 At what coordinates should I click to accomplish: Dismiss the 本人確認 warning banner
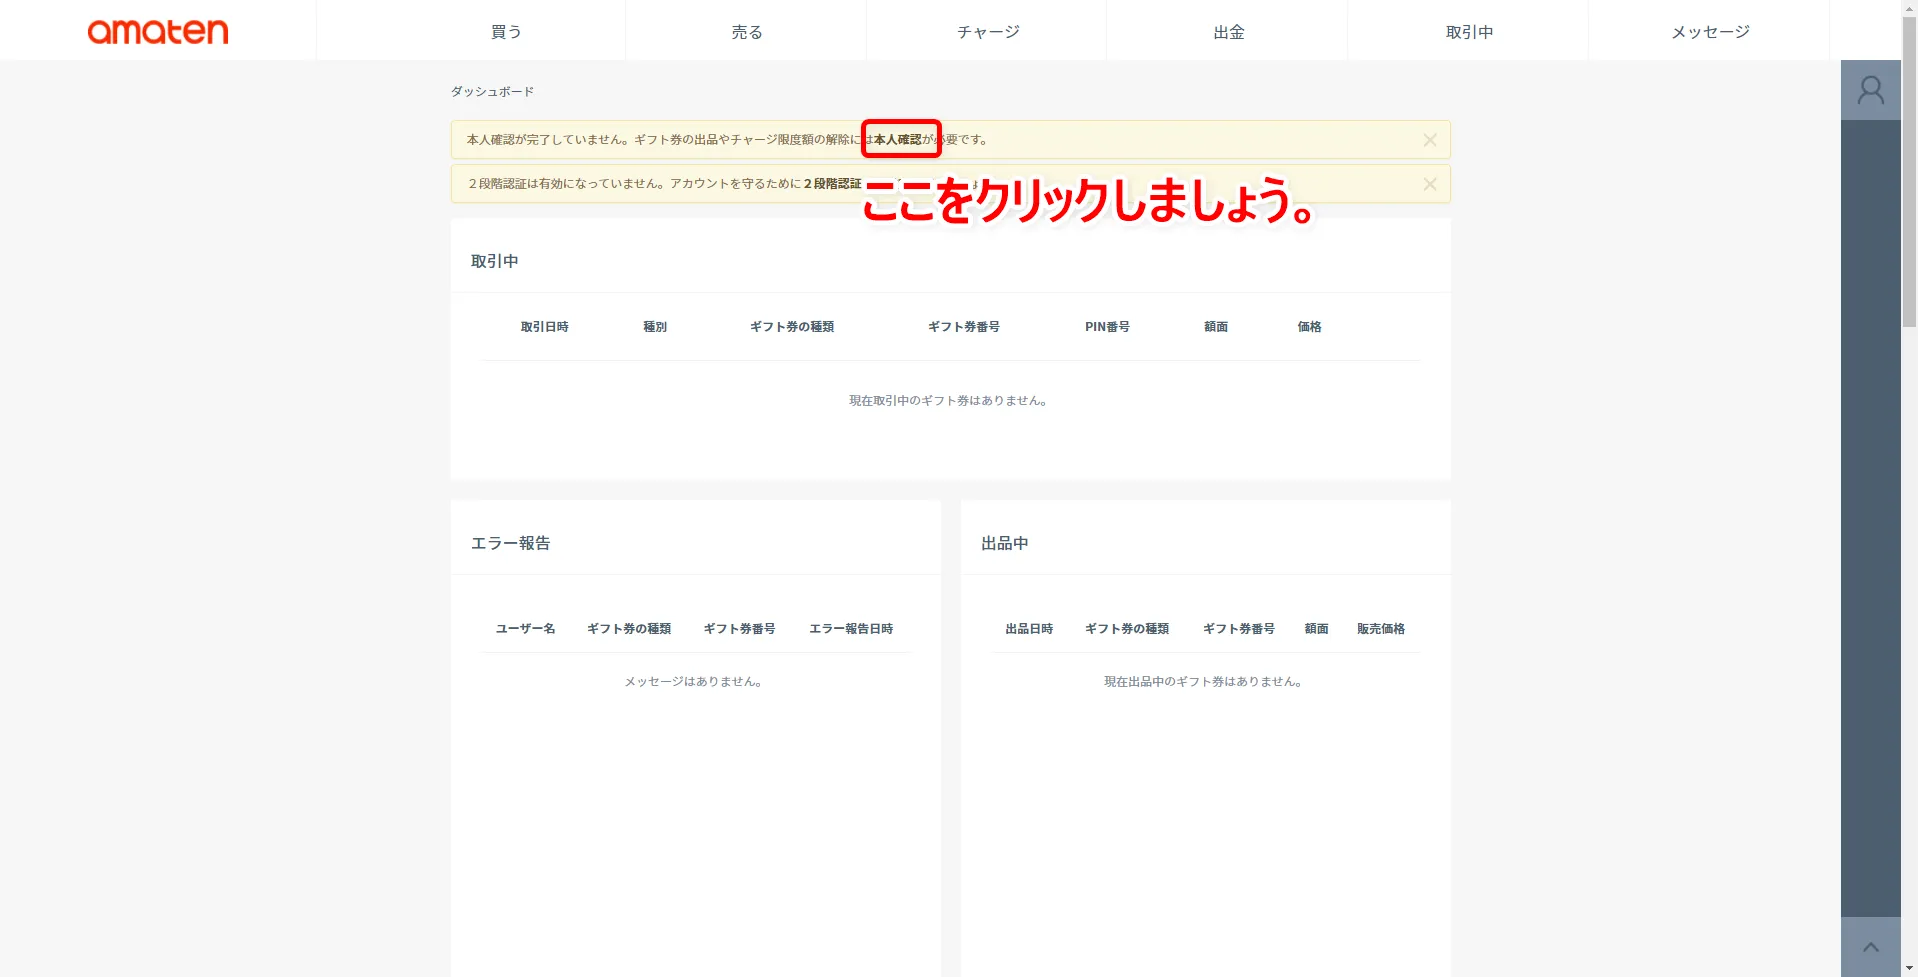click(x=1429, y=140)
